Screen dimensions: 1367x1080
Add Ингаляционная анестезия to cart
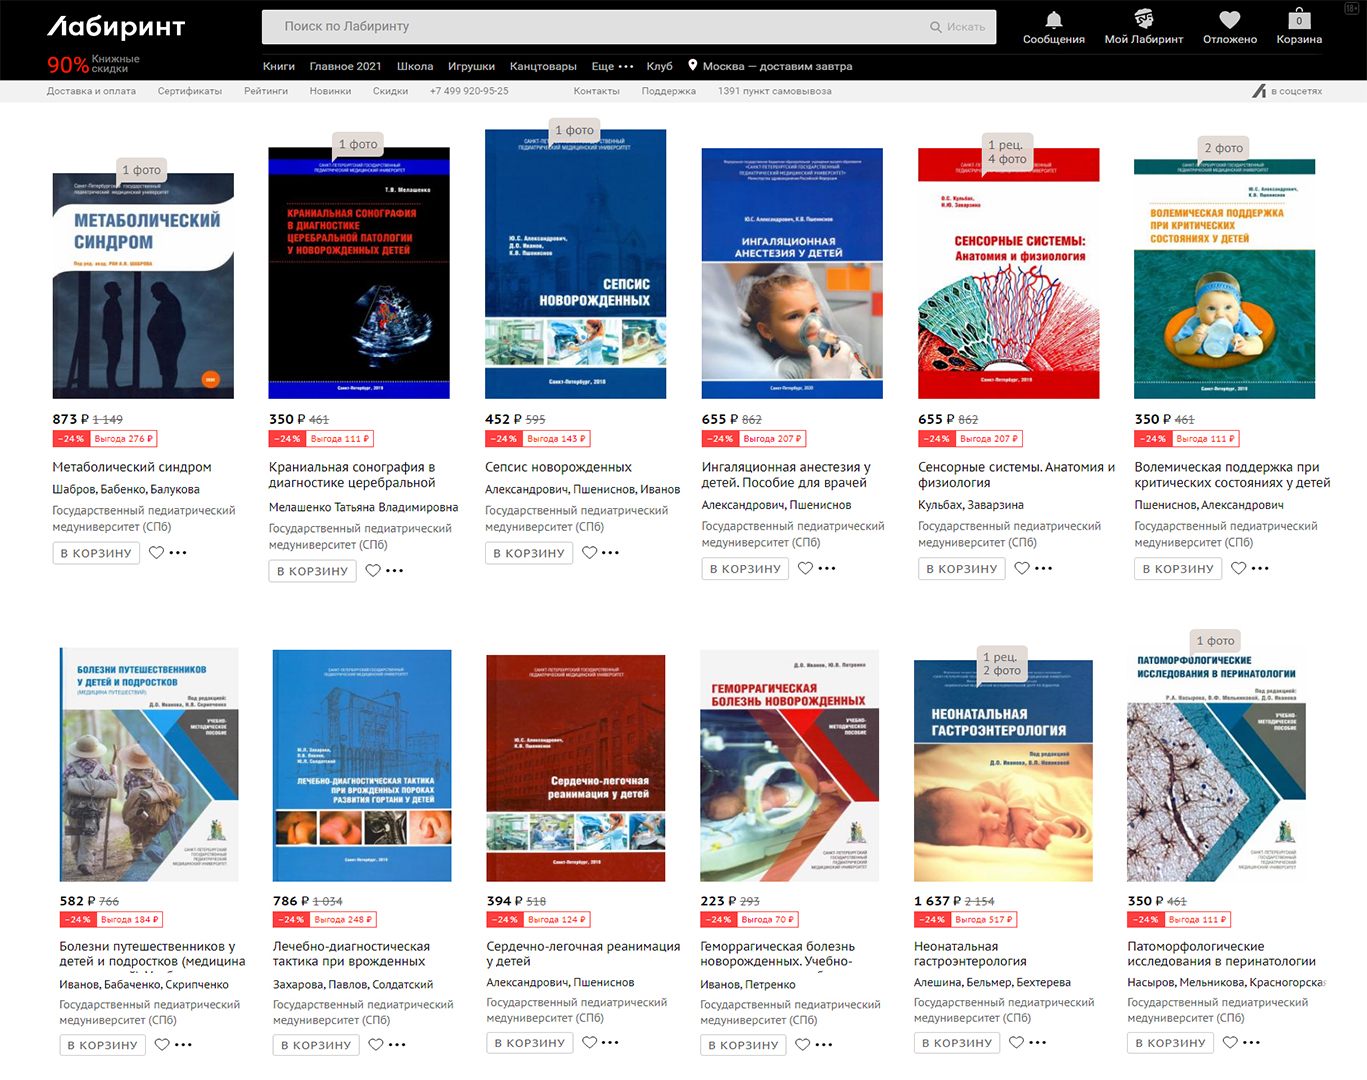tap(744, 569)
